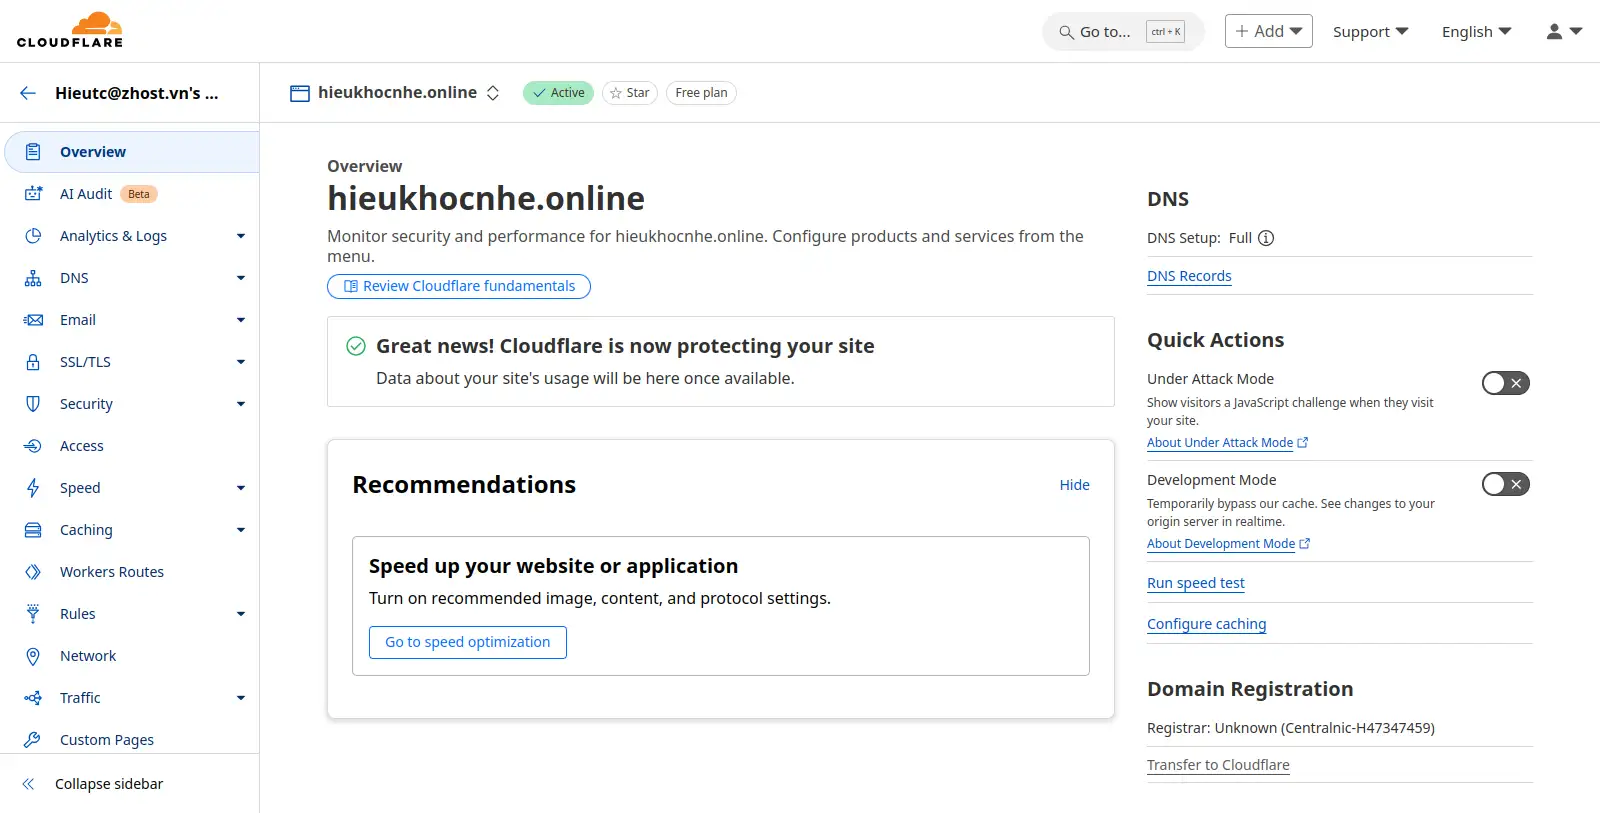Image resolution: width=1600 pixels, height=813 pixels.
Task: Click the Cloudflare logo
Action: coord(70,30)
